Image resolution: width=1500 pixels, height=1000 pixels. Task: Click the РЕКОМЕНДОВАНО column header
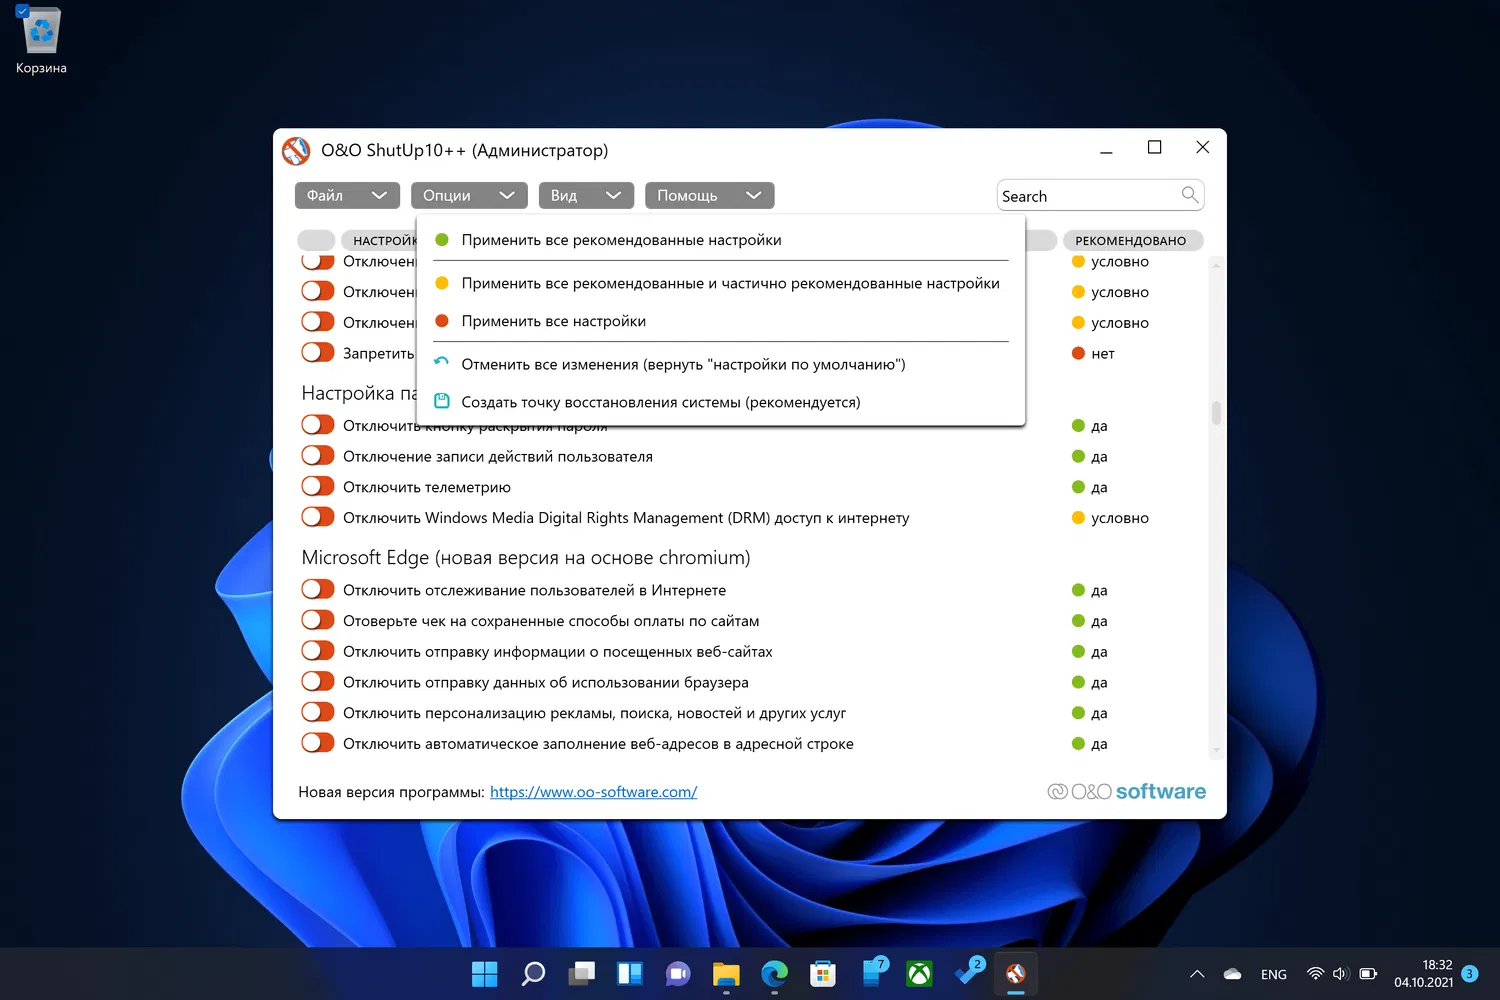coord(1131,241)
